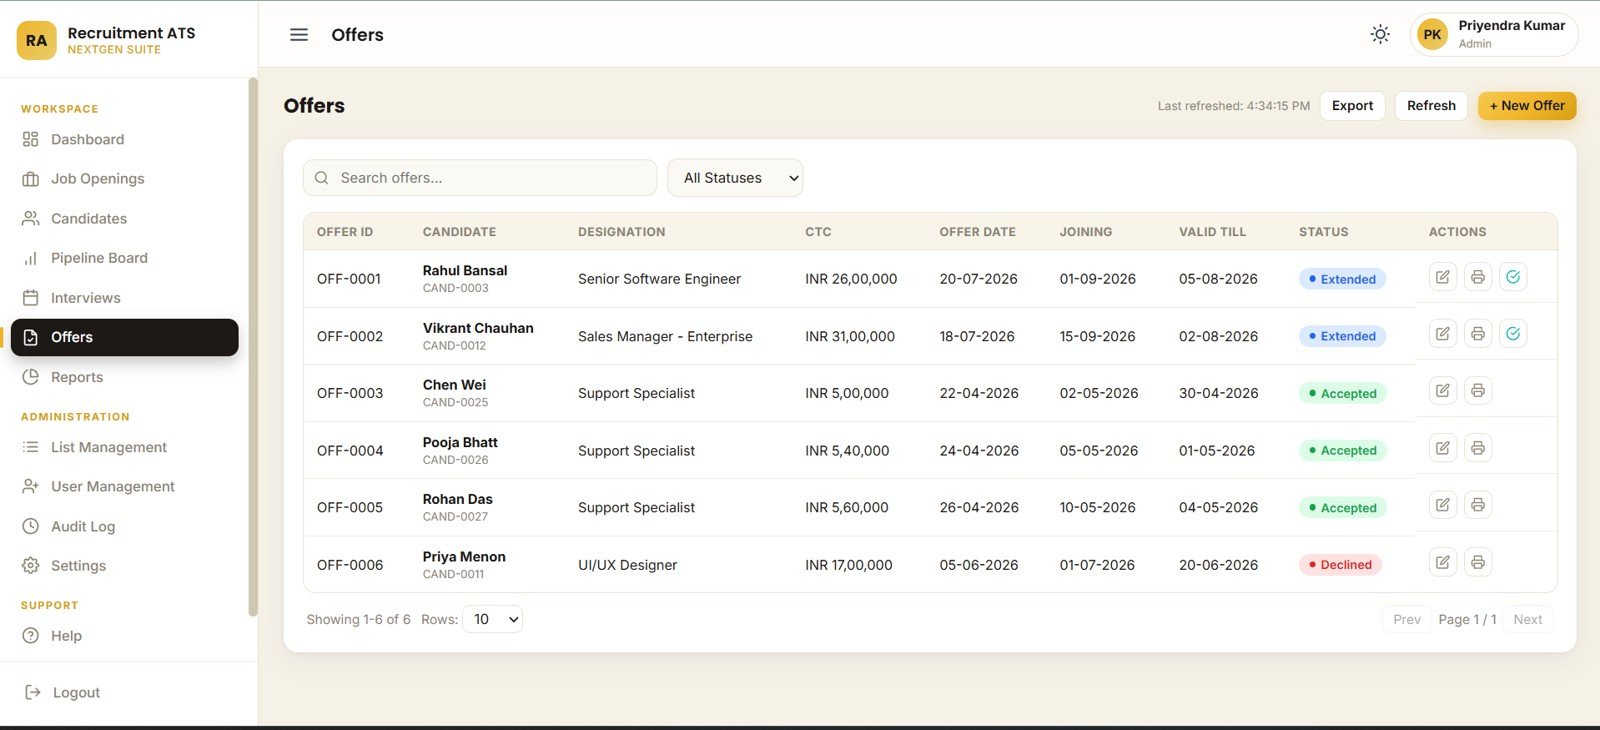Image resolution: width=1600 pixels, height=730 pixels.
Task: Mark OFF-0001 as accepted with check icon
Action: [x=1513, y=277]
